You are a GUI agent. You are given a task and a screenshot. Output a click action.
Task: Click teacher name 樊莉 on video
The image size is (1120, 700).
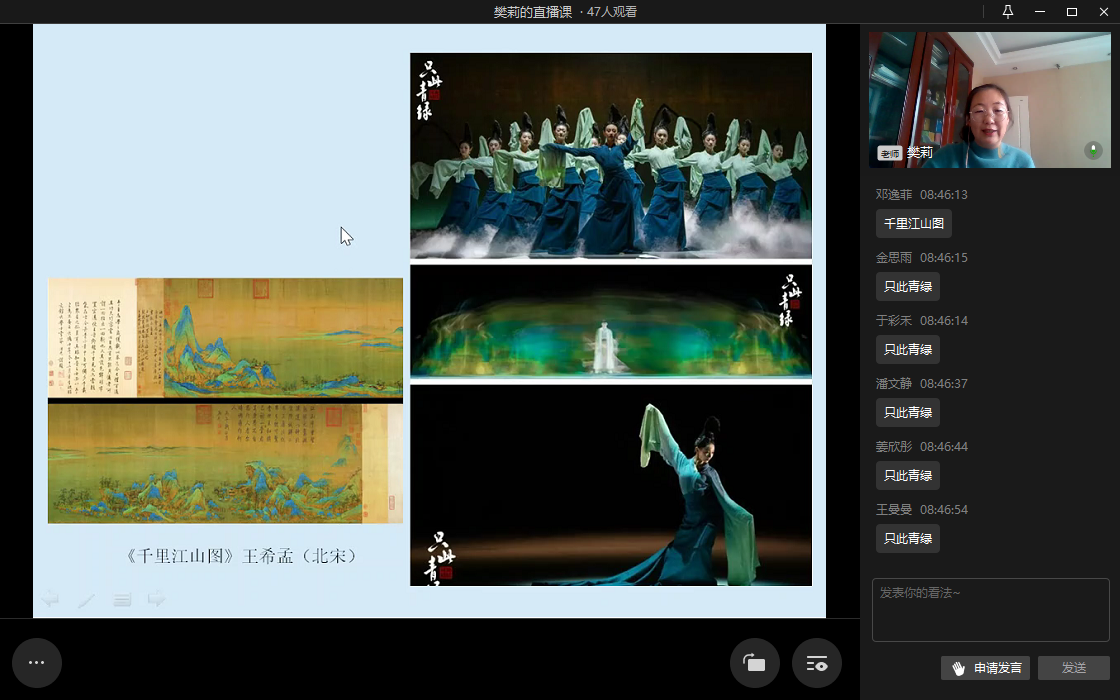pos(920,153)
